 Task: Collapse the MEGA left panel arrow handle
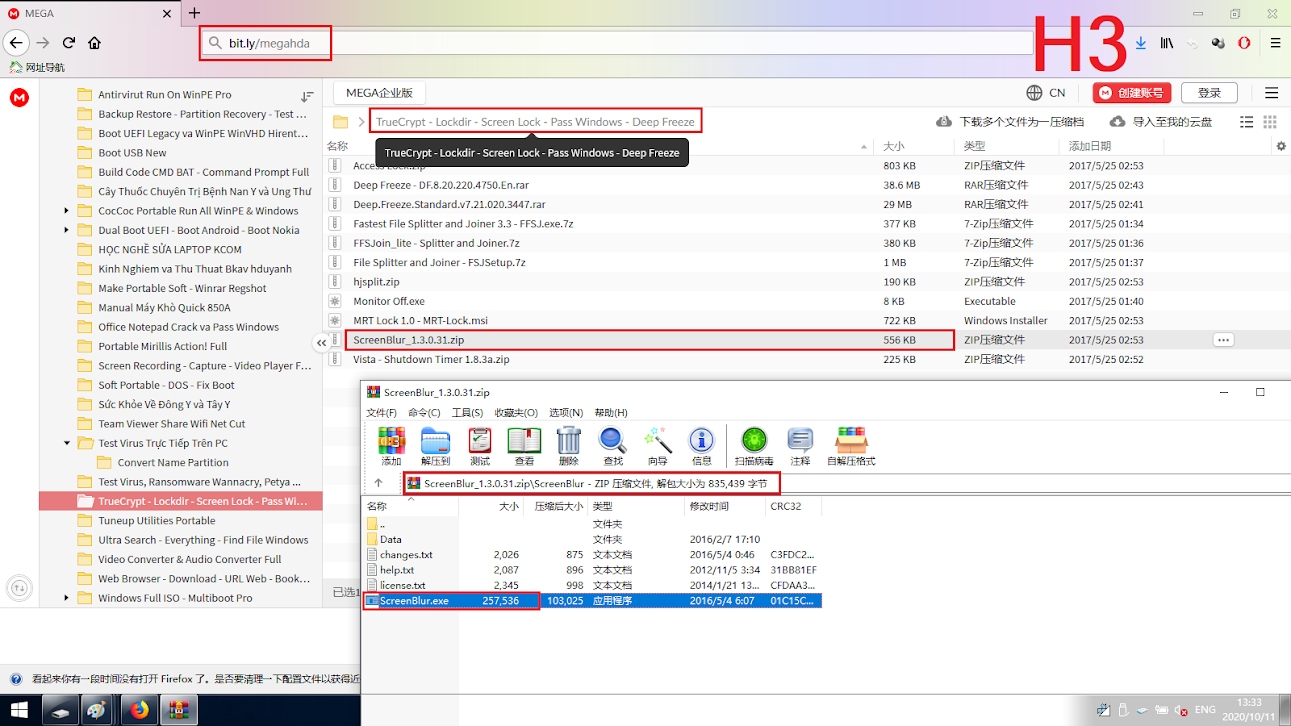pos(322,343)
